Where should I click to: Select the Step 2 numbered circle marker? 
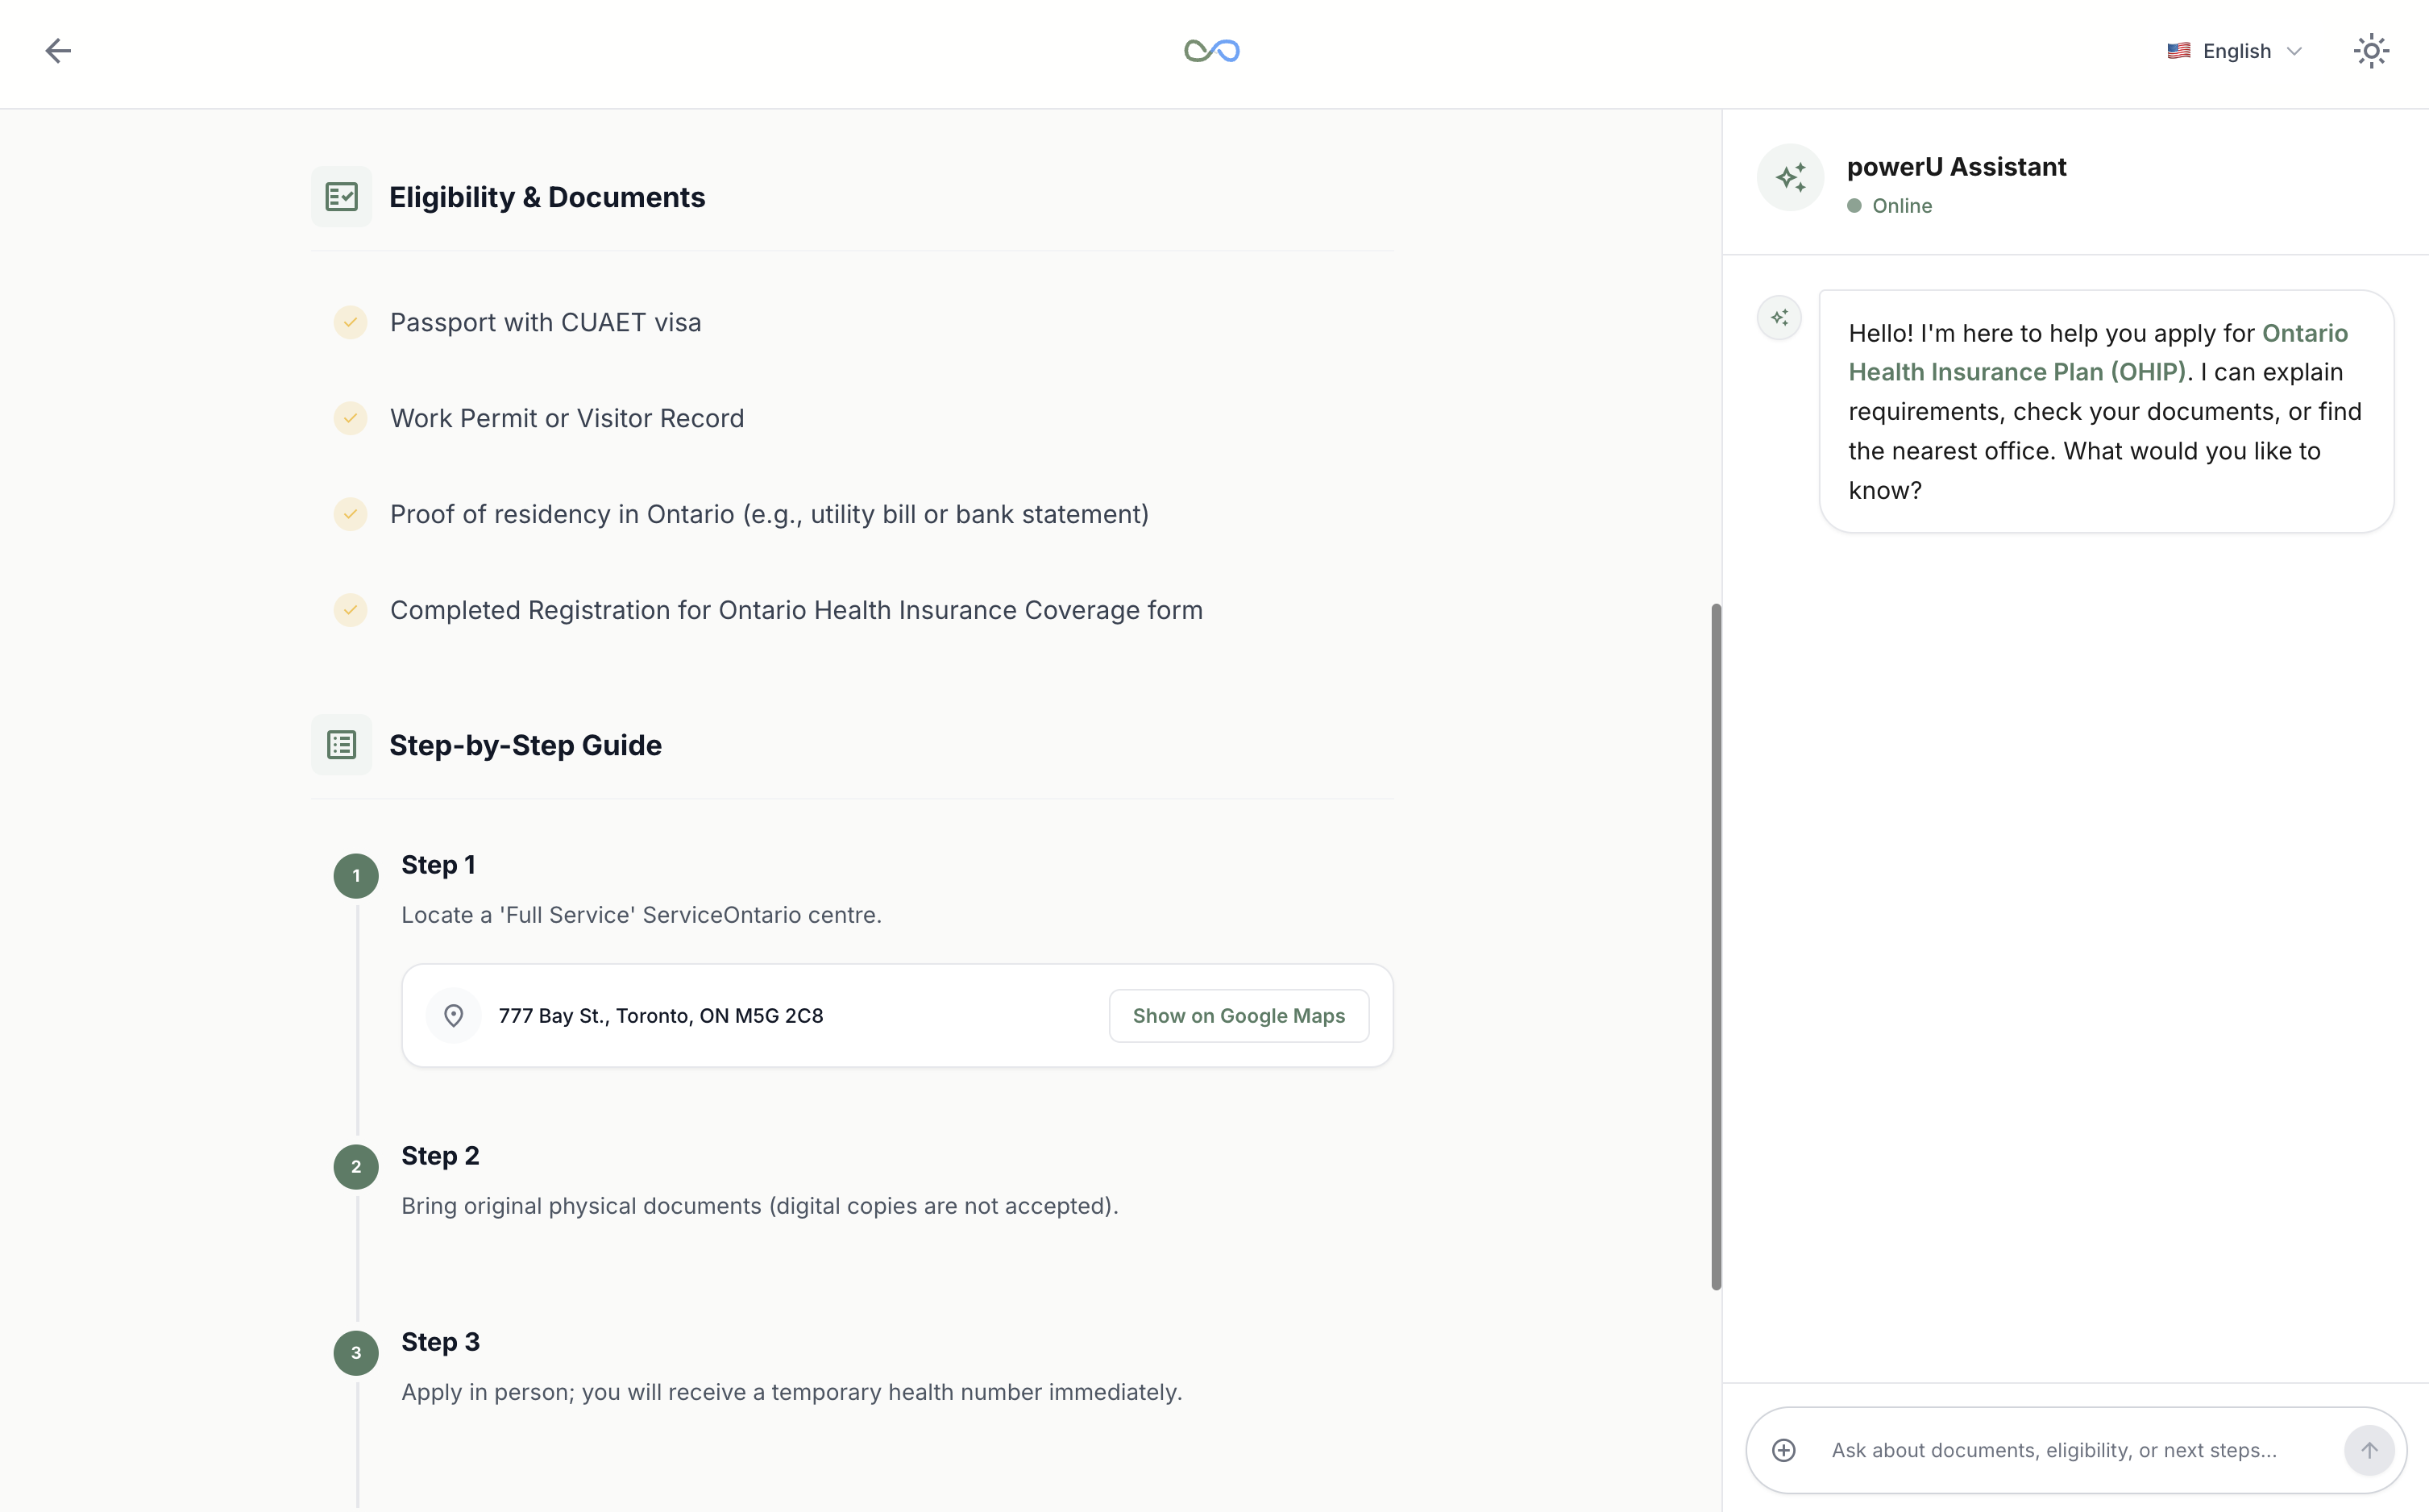tap(356, 1167)
